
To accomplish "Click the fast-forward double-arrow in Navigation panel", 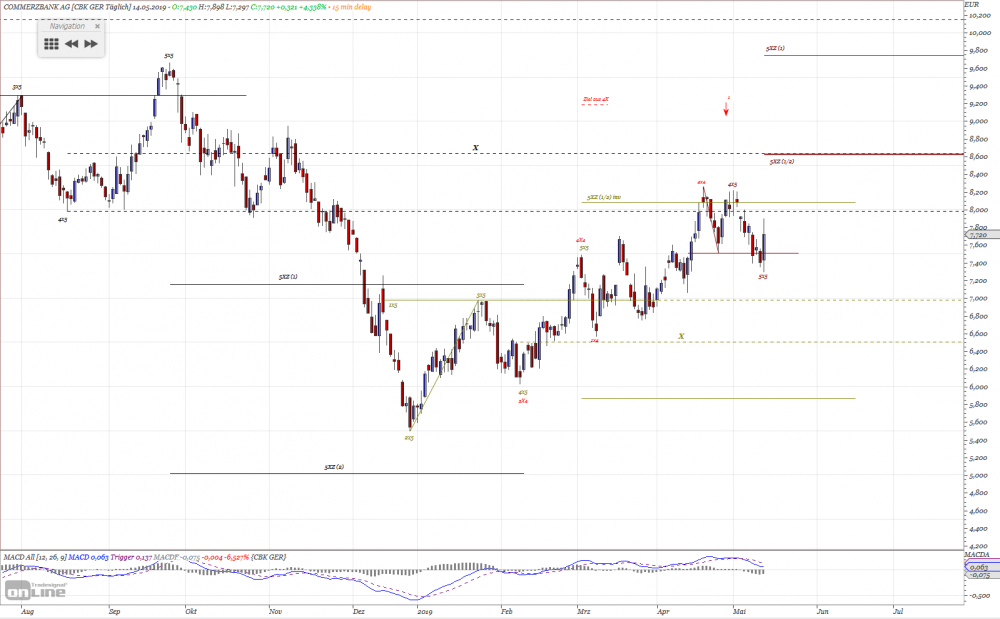I will [91, 44].
